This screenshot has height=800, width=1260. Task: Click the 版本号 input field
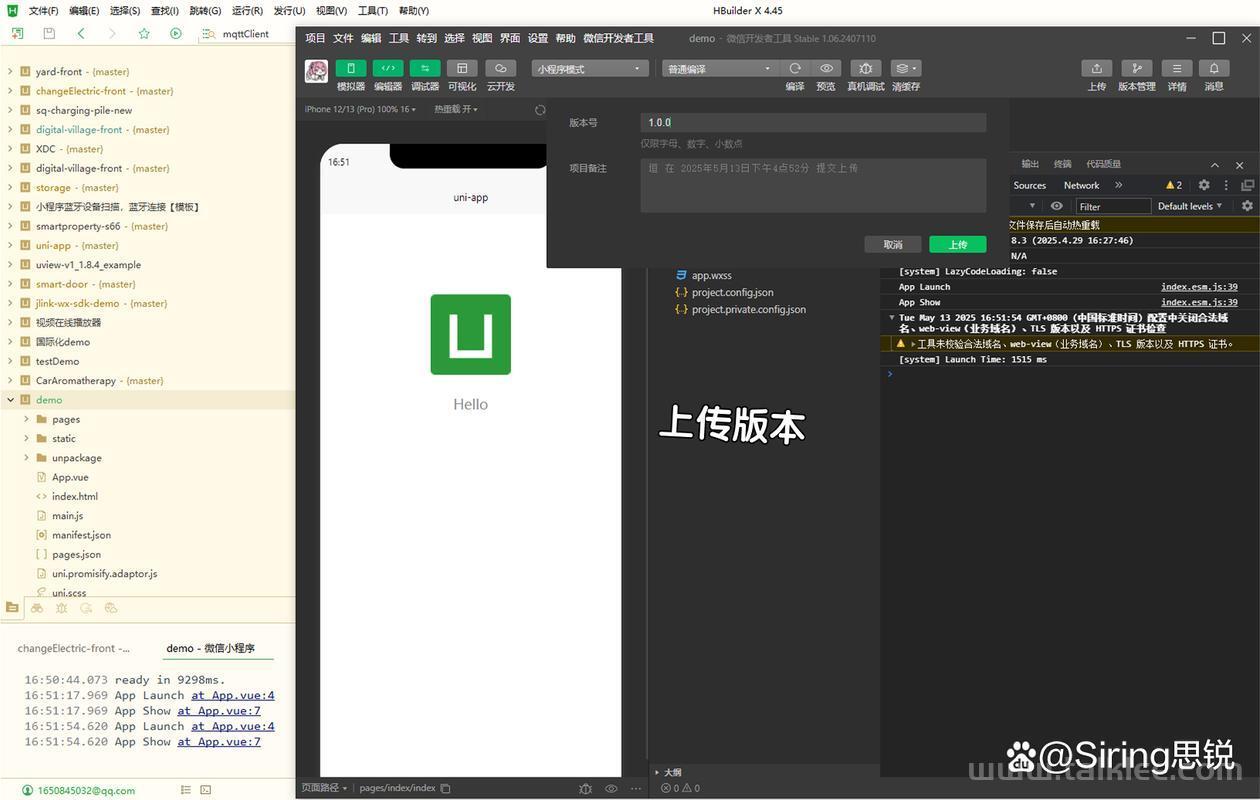(x=812, y=123)
